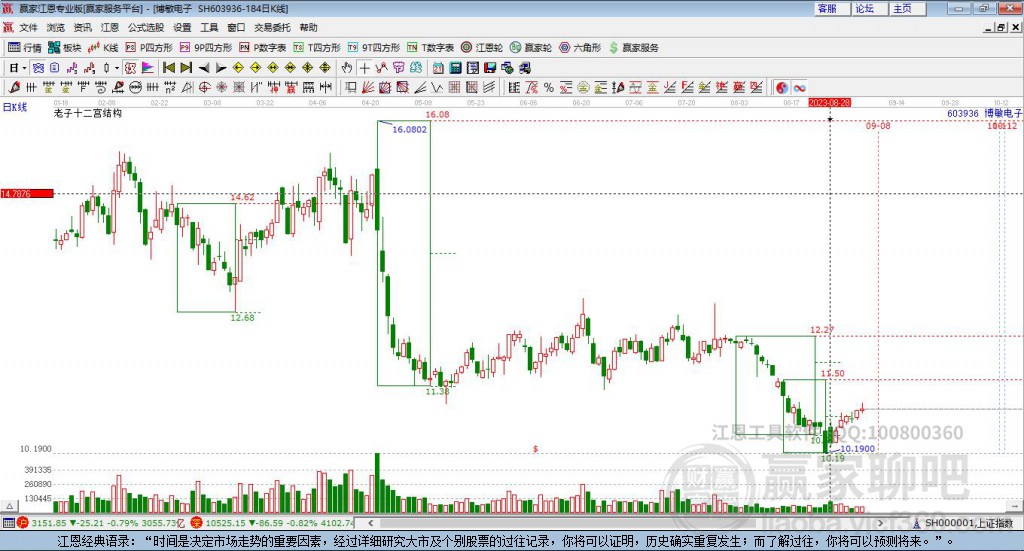The height and width of the screenshot is (551, 1024).
Task: Open the 江恩 menu
Action: 110,27
